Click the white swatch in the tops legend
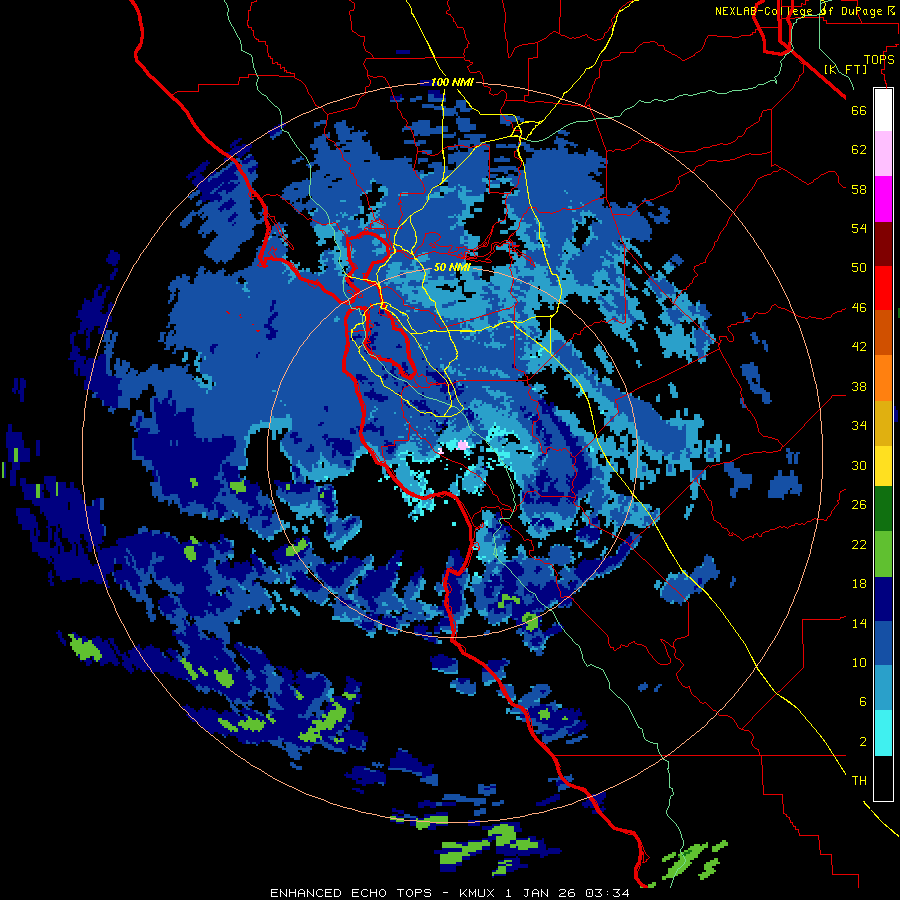The width and height of the screenshot is (900, 900). point(883,110)
